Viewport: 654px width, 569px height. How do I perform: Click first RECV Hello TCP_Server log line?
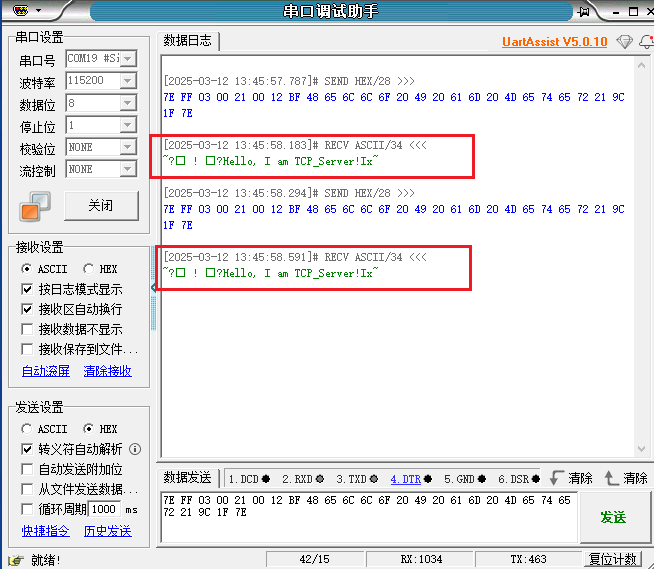(x=271, y=161)
